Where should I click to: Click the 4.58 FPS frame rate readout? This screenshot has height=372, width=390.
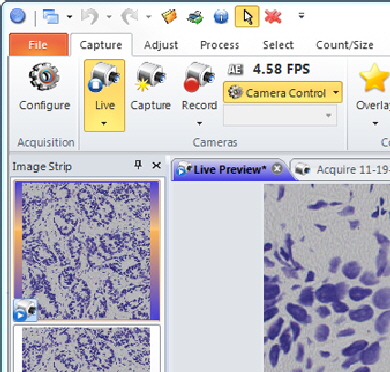pos(282,69)
